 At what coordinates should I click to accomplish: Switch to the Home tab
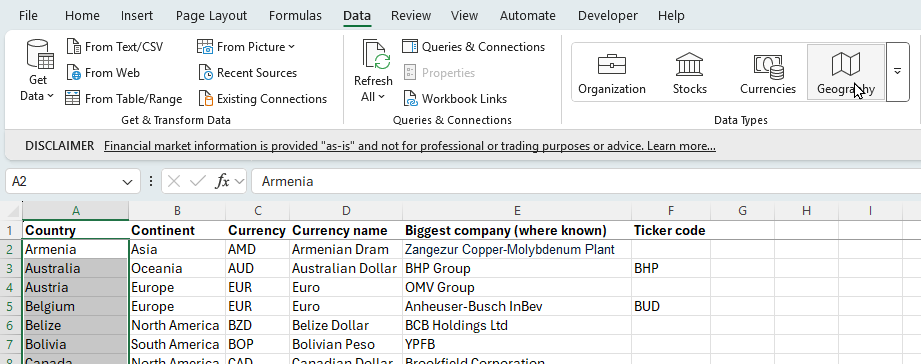coord(82,15)
